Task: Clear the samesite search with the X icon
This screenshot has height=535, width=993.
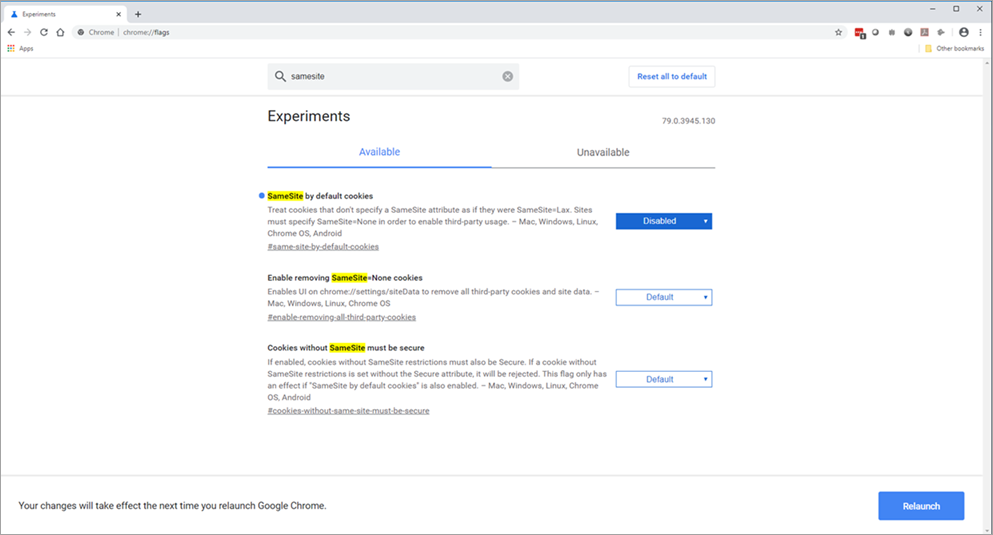Action: pyautogui.click(x=507, y=77)
